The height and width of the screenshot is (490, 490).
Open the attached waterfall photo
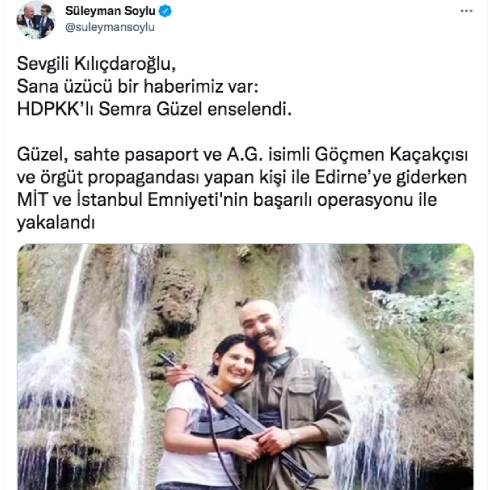pyautogui.click(x=245, y=367)
